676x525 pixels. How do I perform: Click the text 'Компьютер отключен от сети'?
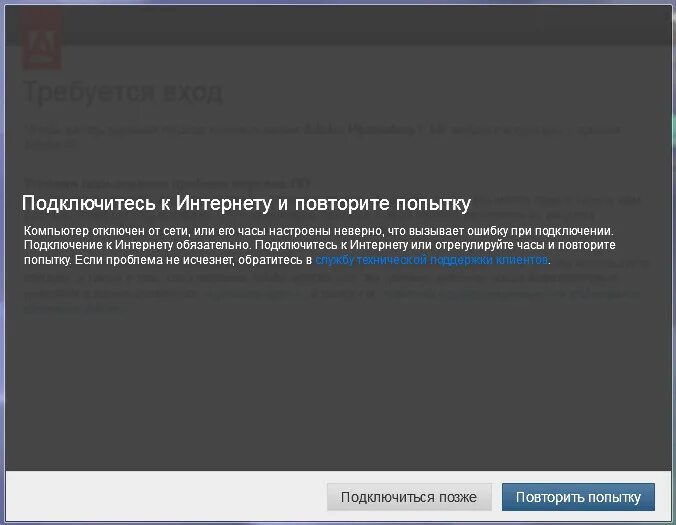tap(106, 231)
